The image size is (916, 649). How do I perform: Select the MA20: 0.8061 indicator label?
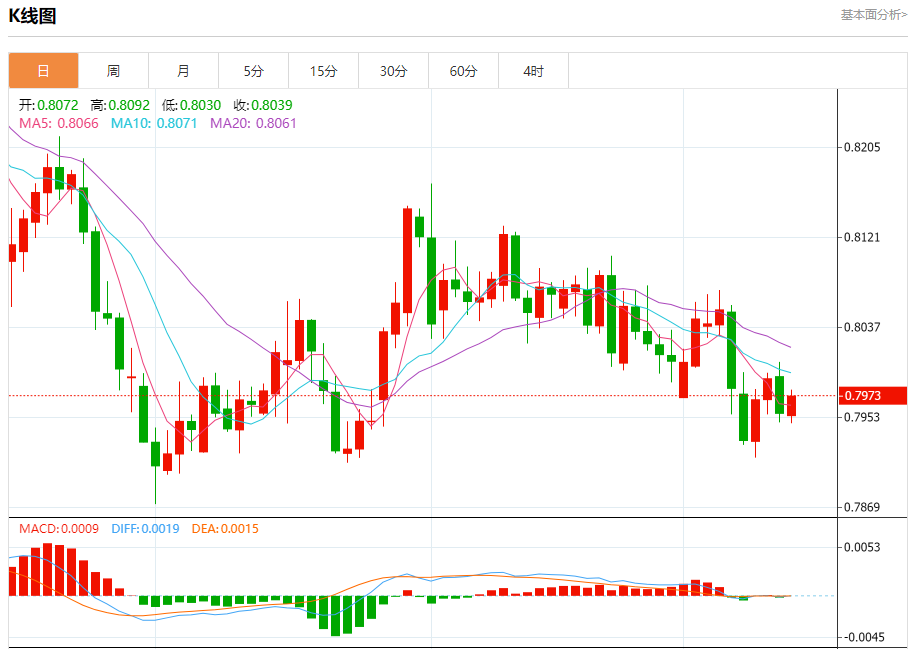253,123
